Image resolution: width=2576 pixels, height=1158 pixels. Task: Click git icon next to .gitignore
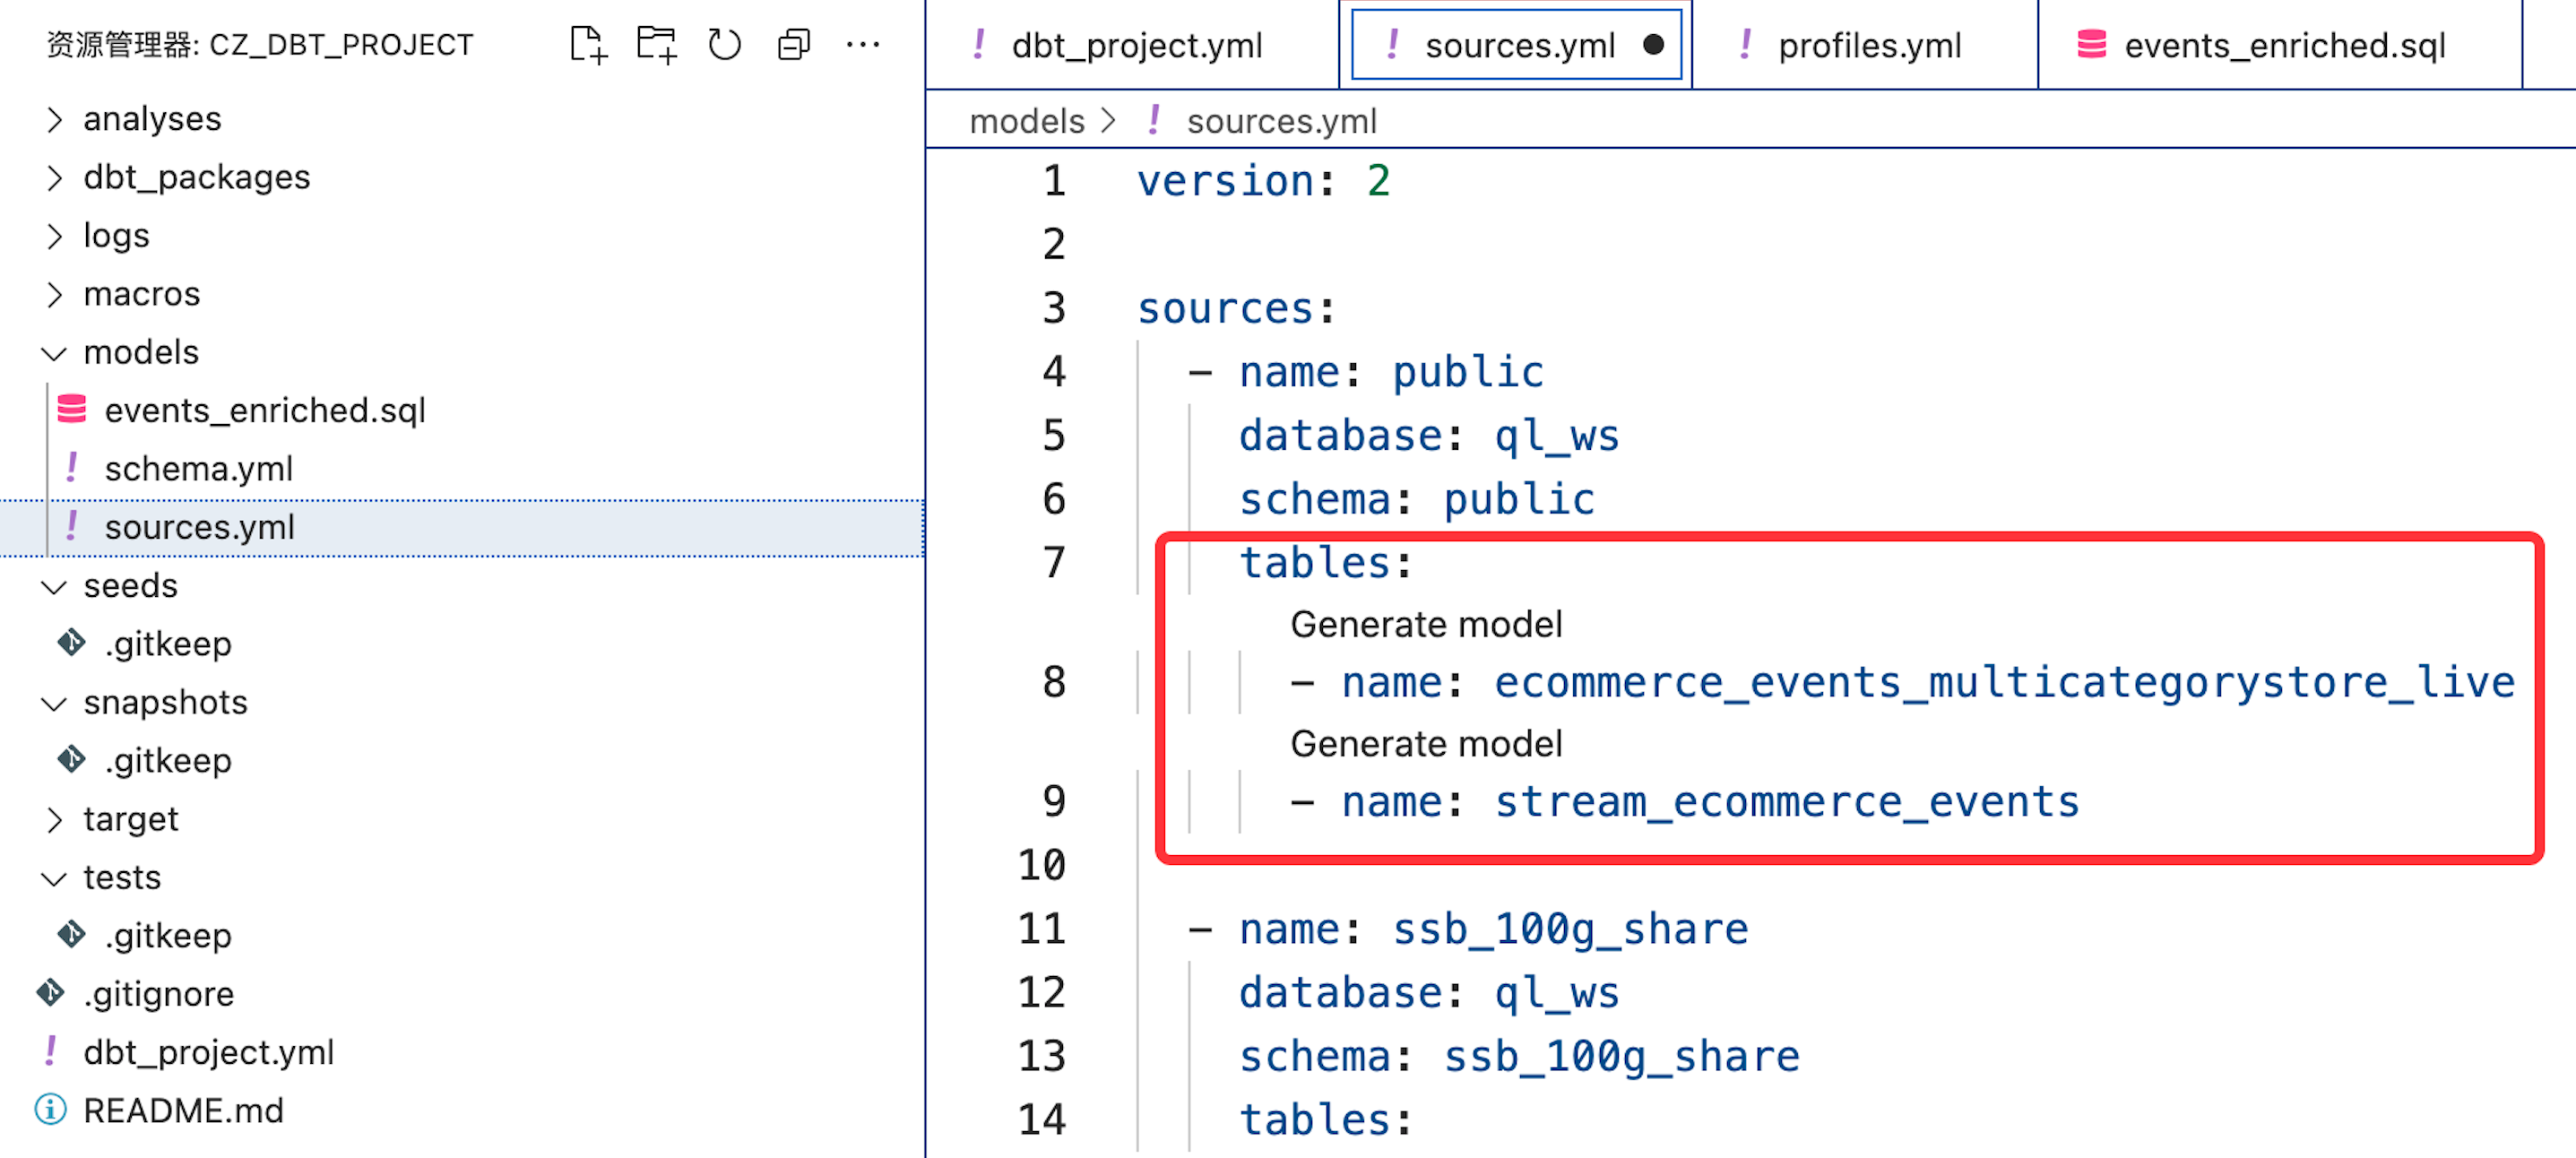click(x=50, y=993)
